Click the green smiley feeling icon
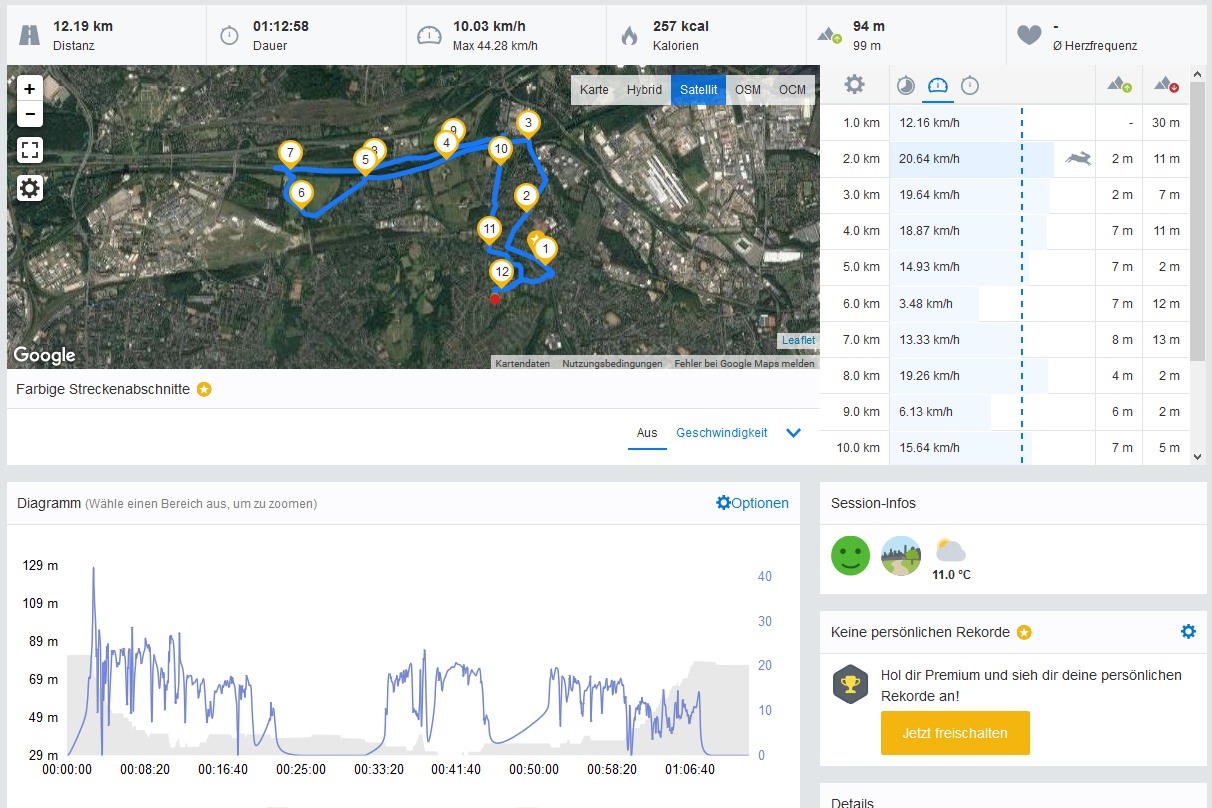The image size is (1212, 808). (x=850, y=555)
